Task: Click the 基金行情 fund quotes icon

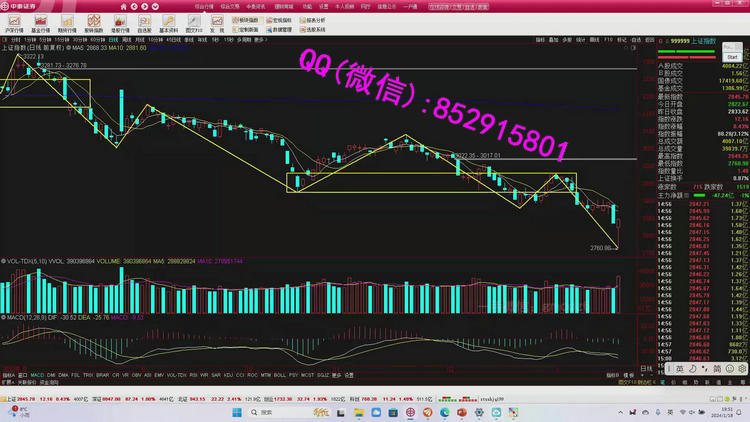Action: (x=40, y=24)
